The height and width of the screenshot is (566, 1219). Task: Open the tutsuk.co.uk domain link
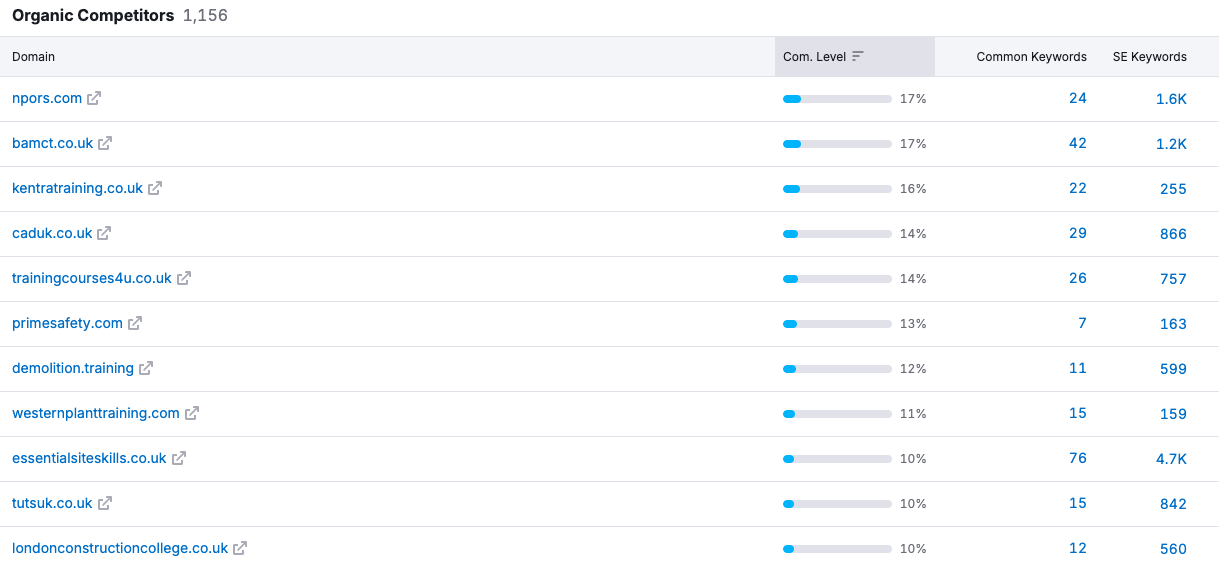pyautogui.click(x=52, y=503)
